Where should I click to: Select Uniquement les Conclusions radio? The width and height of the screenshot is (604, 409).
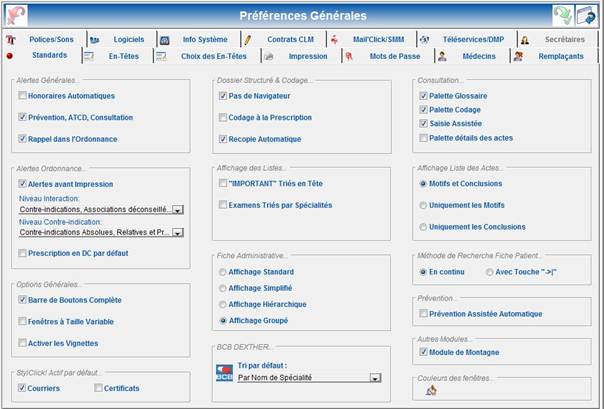coord(423,227)
